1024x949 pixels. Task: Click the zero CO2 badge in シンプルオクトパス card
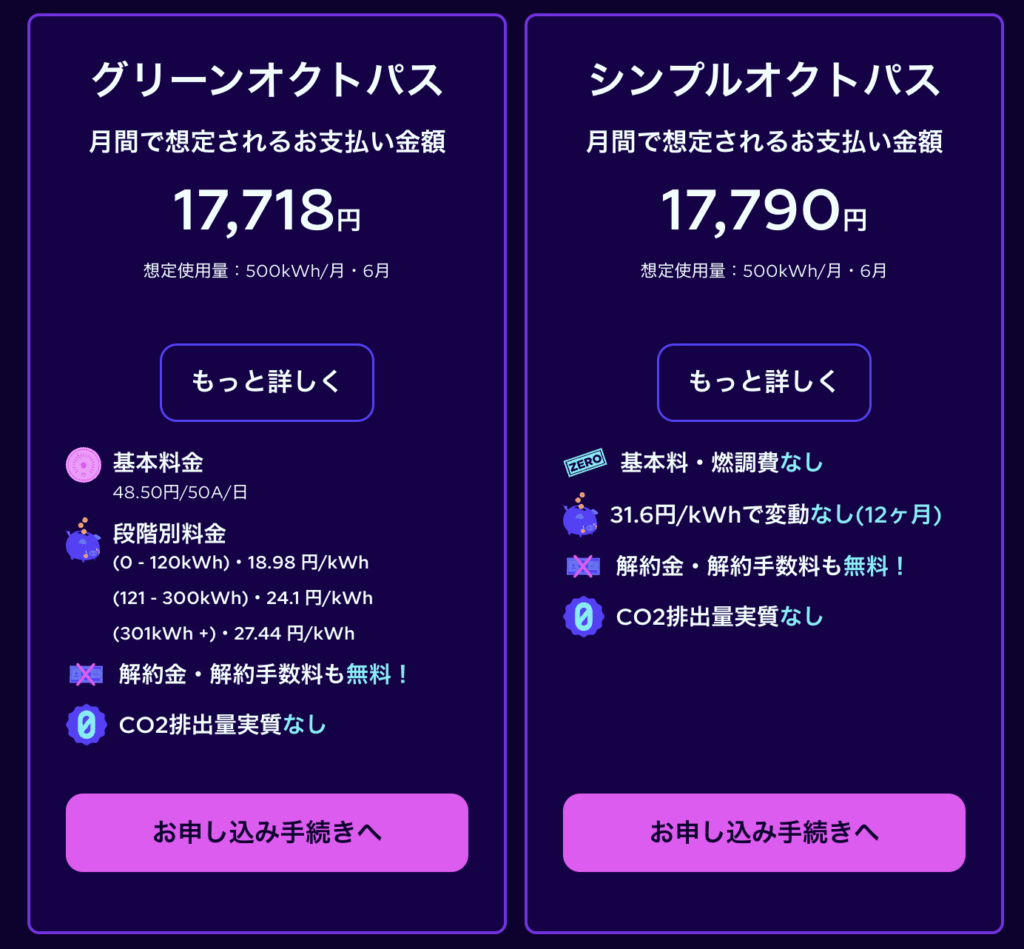point(583,617)
